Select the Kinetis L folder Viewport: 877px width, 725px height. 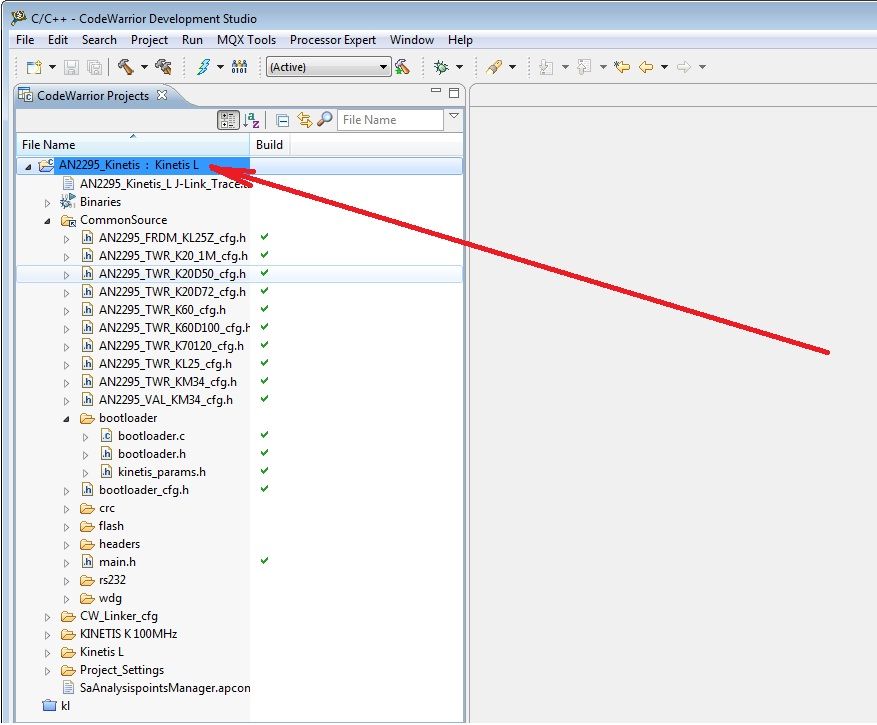[x=102, y=652]
